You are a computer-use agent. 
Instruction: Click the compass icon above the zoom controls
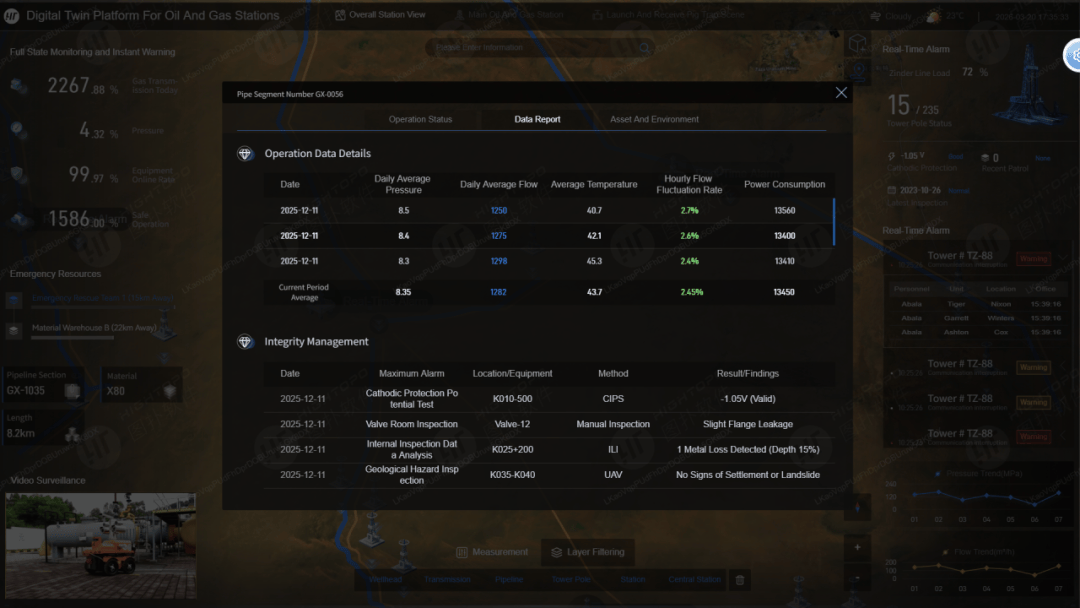coord(858,508)
